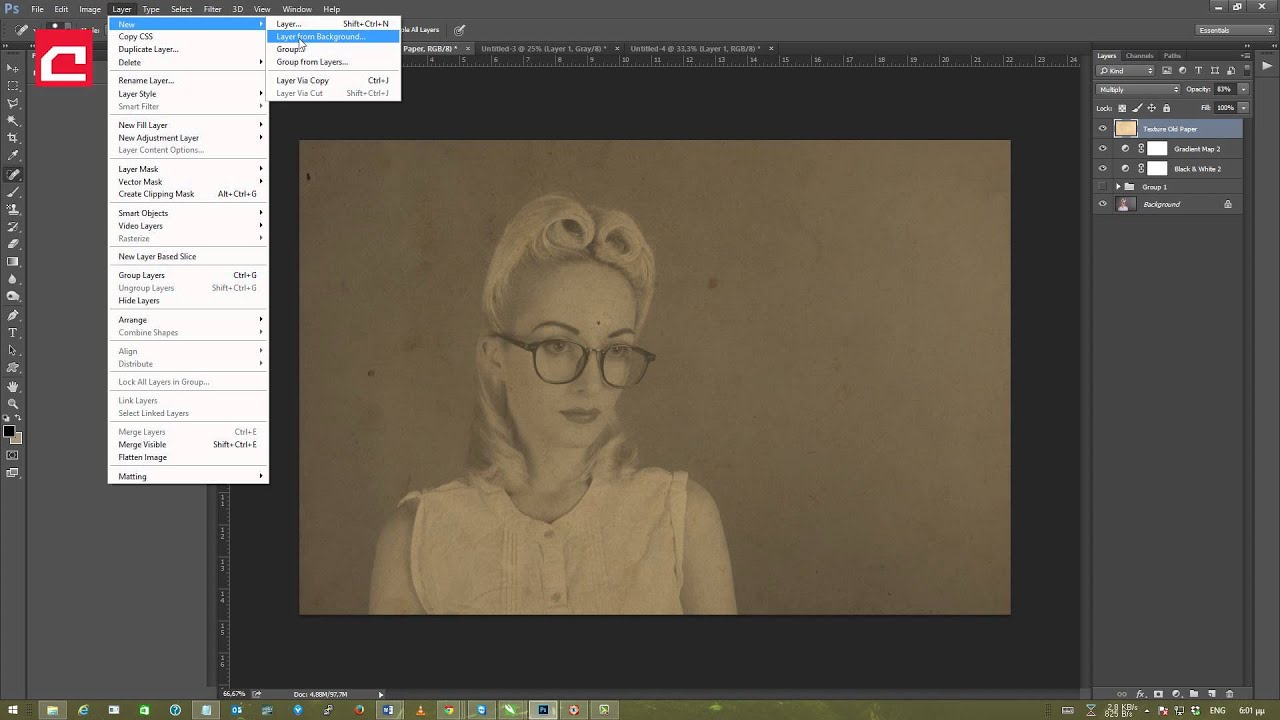This screenshot has height=720, width=1280.
Task: Select the Eyedropper tool
Action: coord(13,156)
